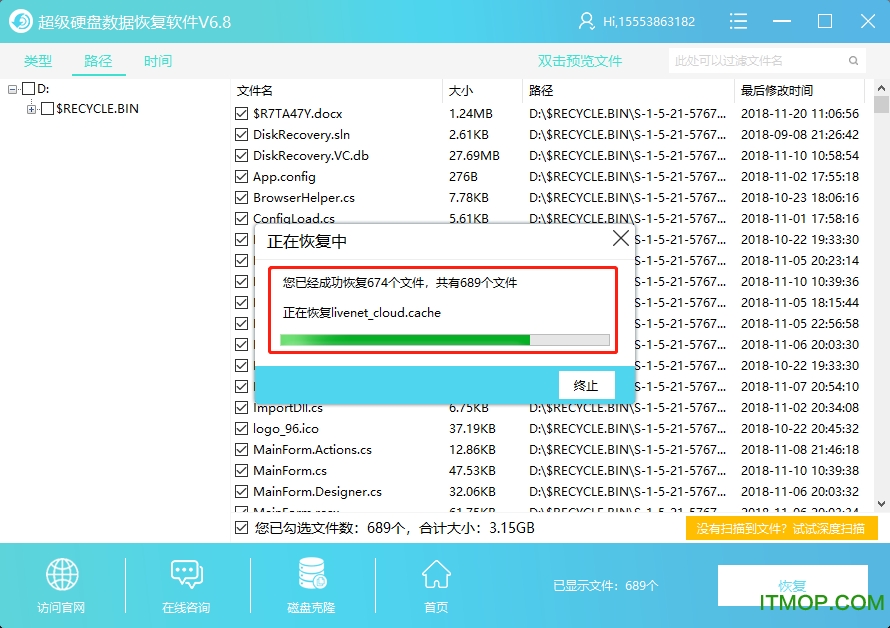Select the 磁盘克隆 disk clone icon
Image resolution: width=890 pixels, height=628 pixels.
pyautogui.click(x=310, y=577)
